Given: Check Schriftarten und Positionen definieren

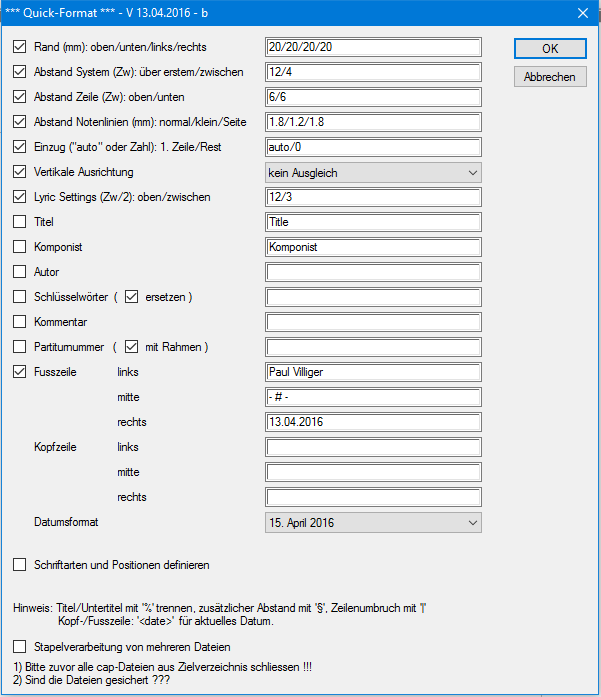Looking at the screenshot, I should coord(20,565).
